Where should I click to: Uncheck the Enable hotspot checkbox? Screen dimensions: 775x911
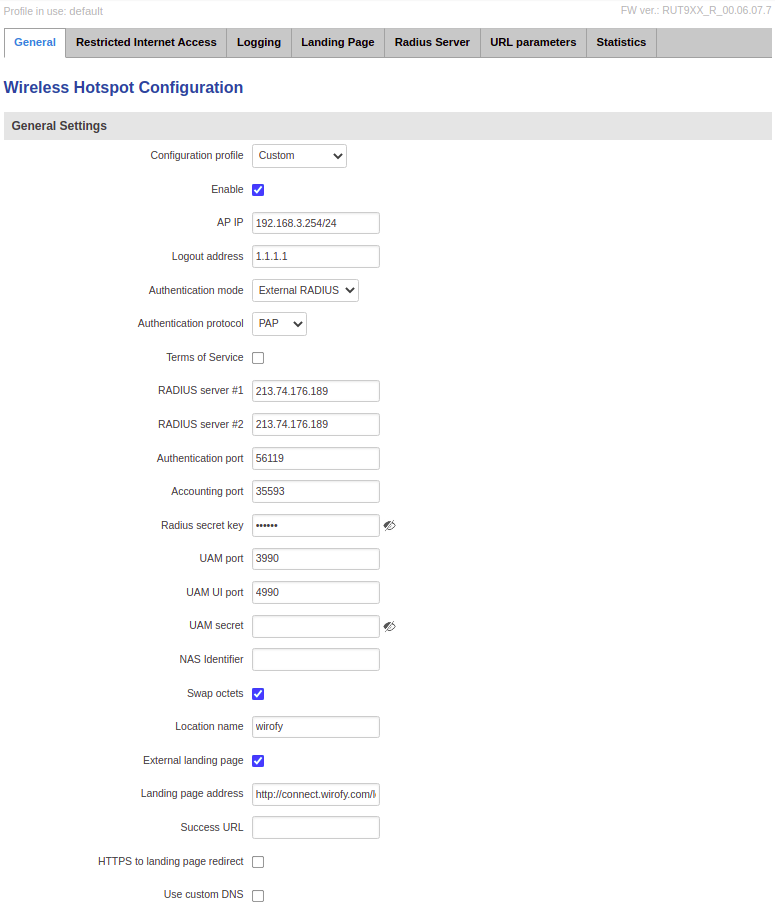pos(258,190)
